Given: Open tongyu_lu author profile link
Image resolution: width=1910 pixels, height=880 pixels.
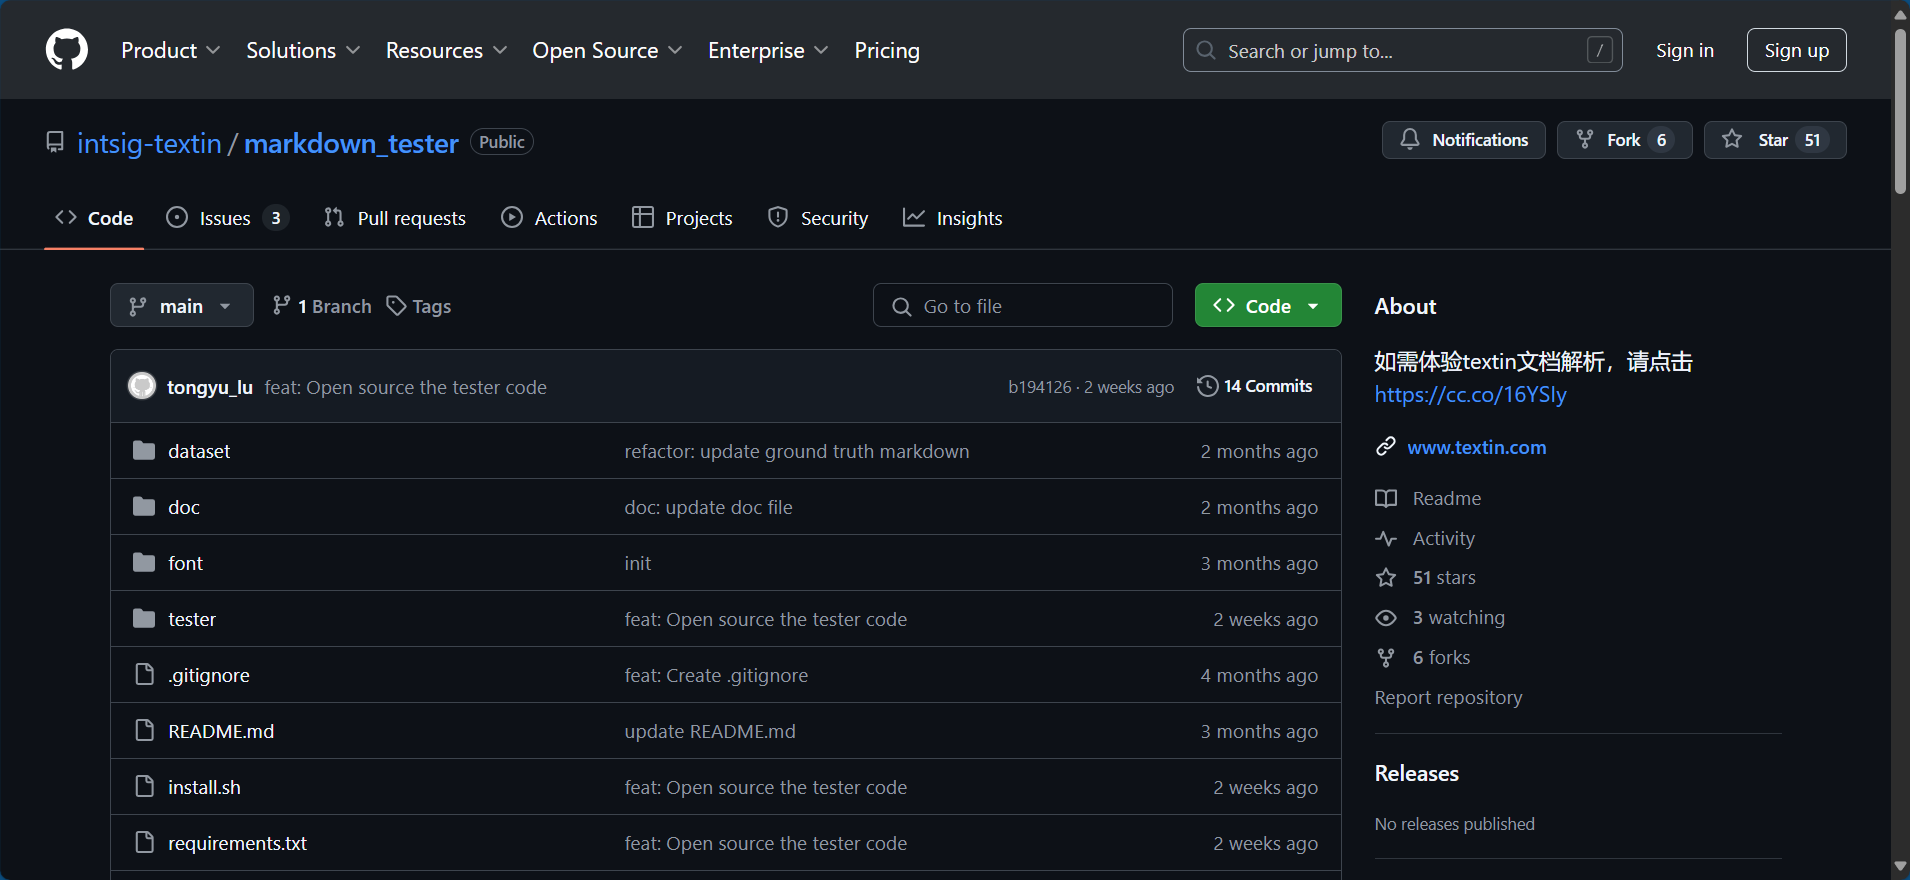Looking at the screenshot, I should [210, 387].
